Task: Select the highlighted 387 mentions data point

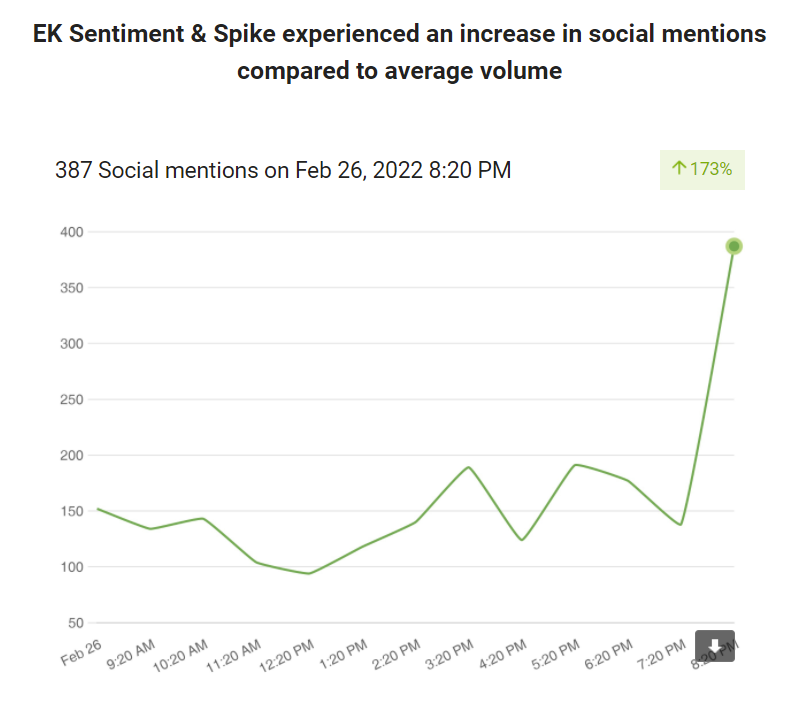Action: coord(734,246)
